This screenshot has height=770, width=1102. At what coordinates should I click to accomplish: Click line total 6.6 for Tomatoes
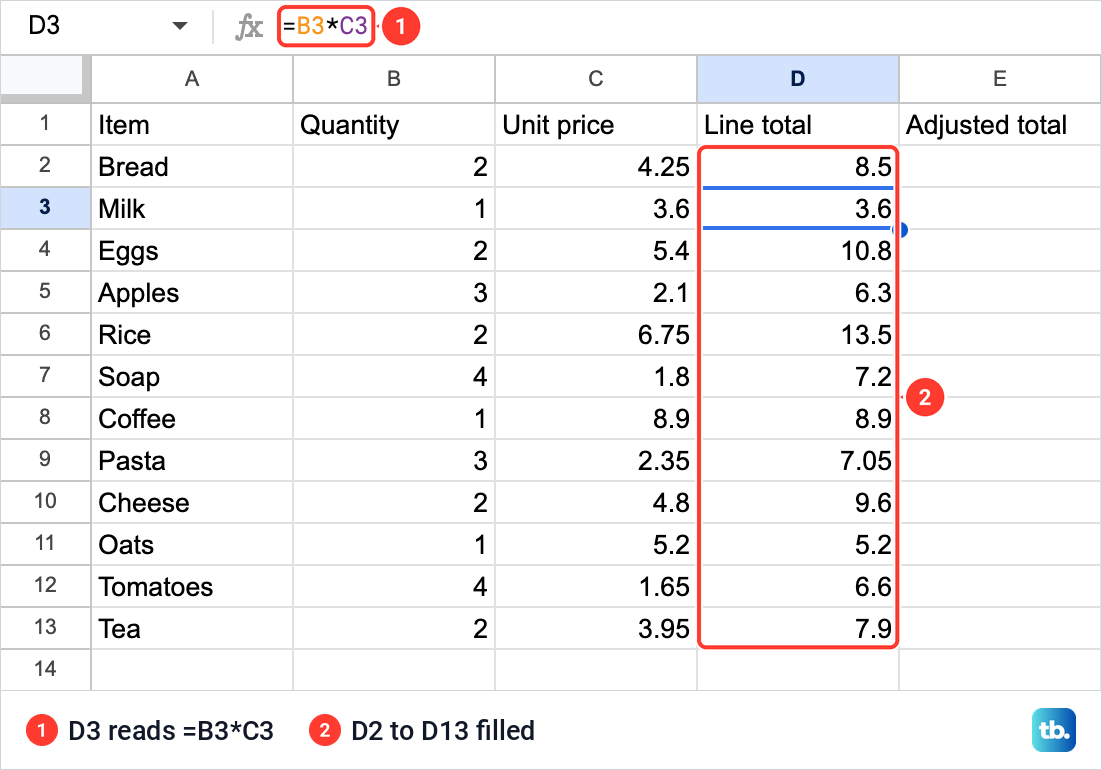point(798,586)
